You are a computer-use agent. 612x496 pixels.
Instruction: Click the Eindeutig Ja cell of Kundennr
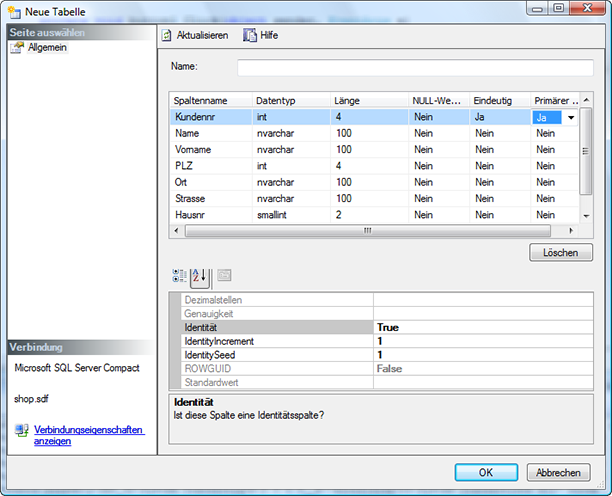coord(500,117)
